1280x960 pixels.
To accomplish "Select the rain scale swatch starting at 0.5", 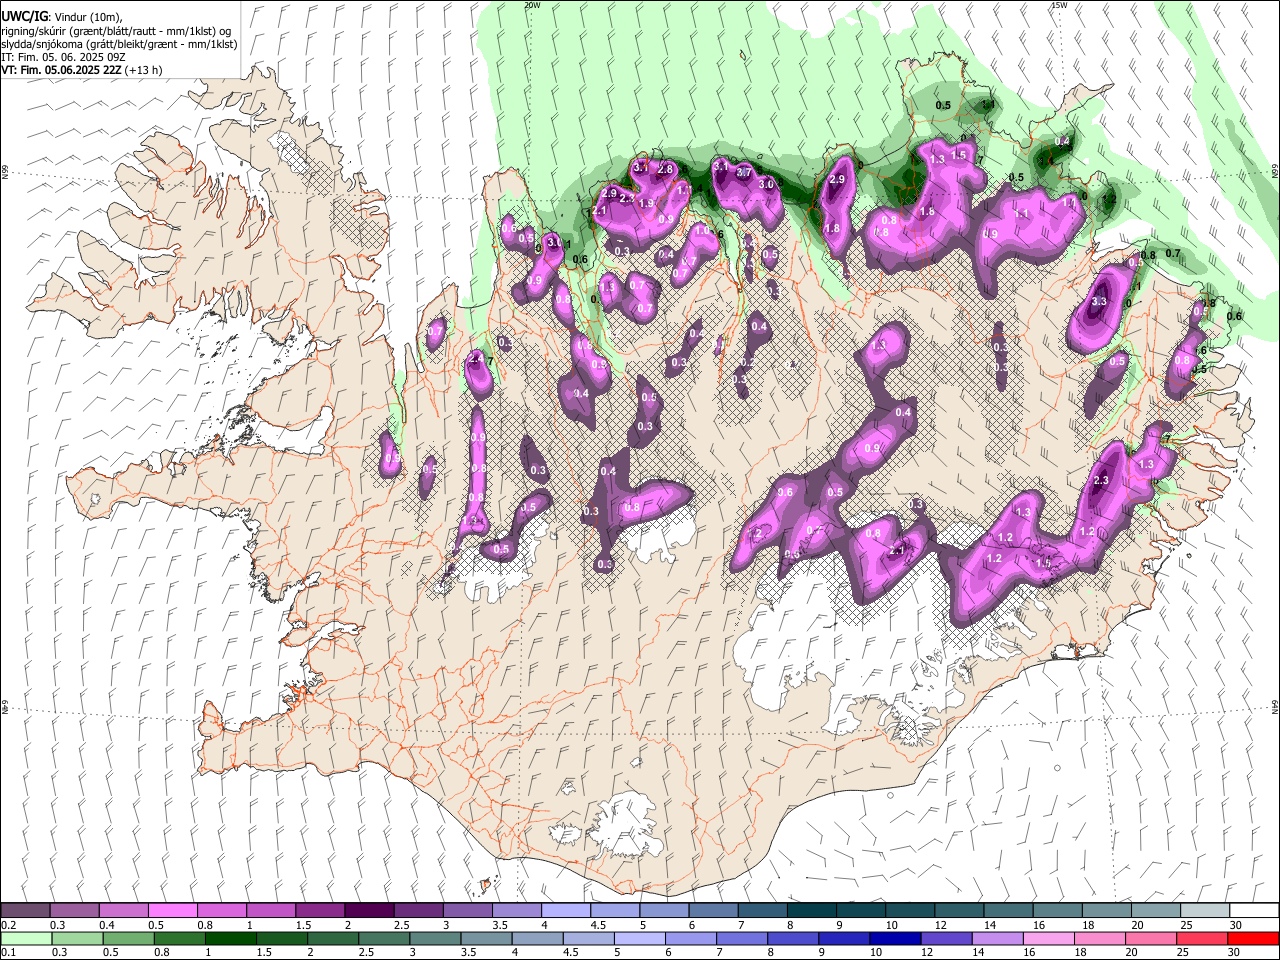I will click(x=129, y=938).
